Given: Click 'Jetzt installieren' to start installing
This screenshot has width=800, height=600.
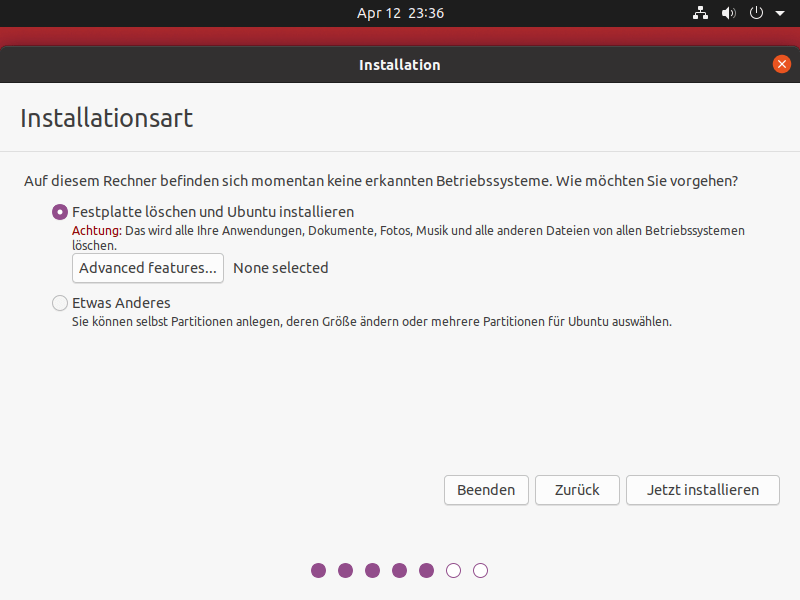Looking at the screenshot, I should pos(702,490).
